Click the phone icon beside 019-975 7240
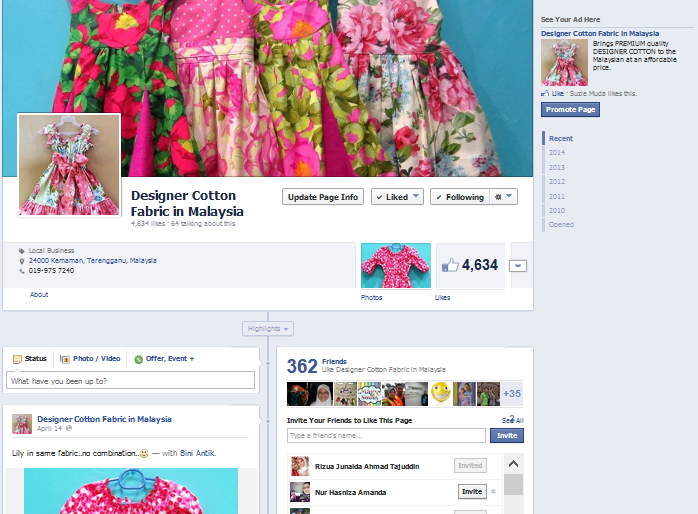 pyautogui.click(x=22, y=271)
